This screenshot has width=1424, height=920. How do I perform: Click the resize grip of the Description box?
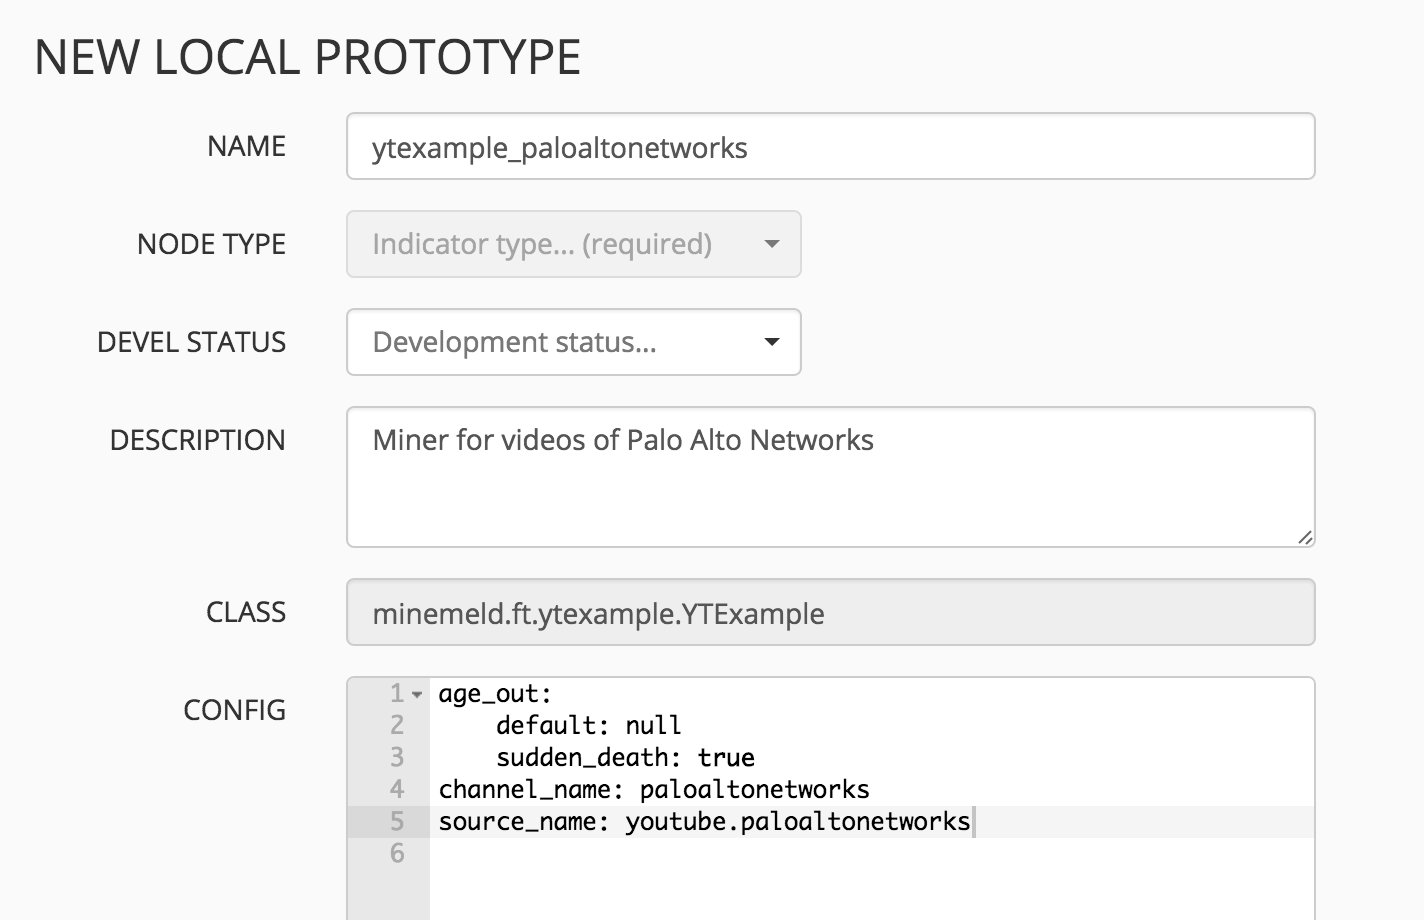[1304, 537]
